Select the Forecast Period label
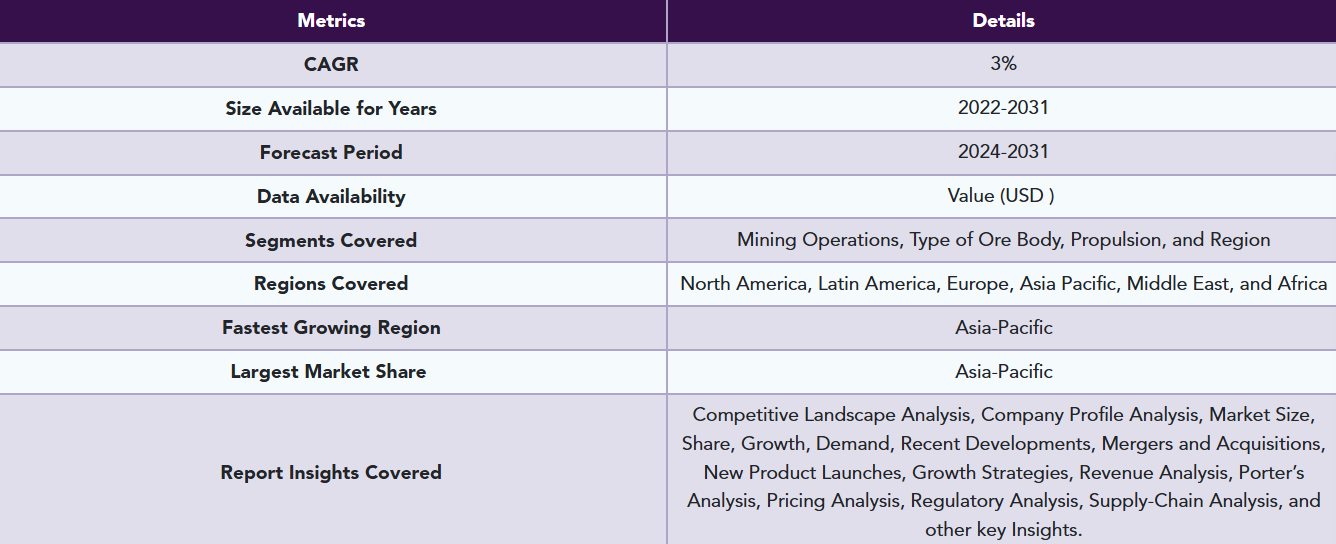The height and width of the screenshot is (544, 1336). (331, 152)
